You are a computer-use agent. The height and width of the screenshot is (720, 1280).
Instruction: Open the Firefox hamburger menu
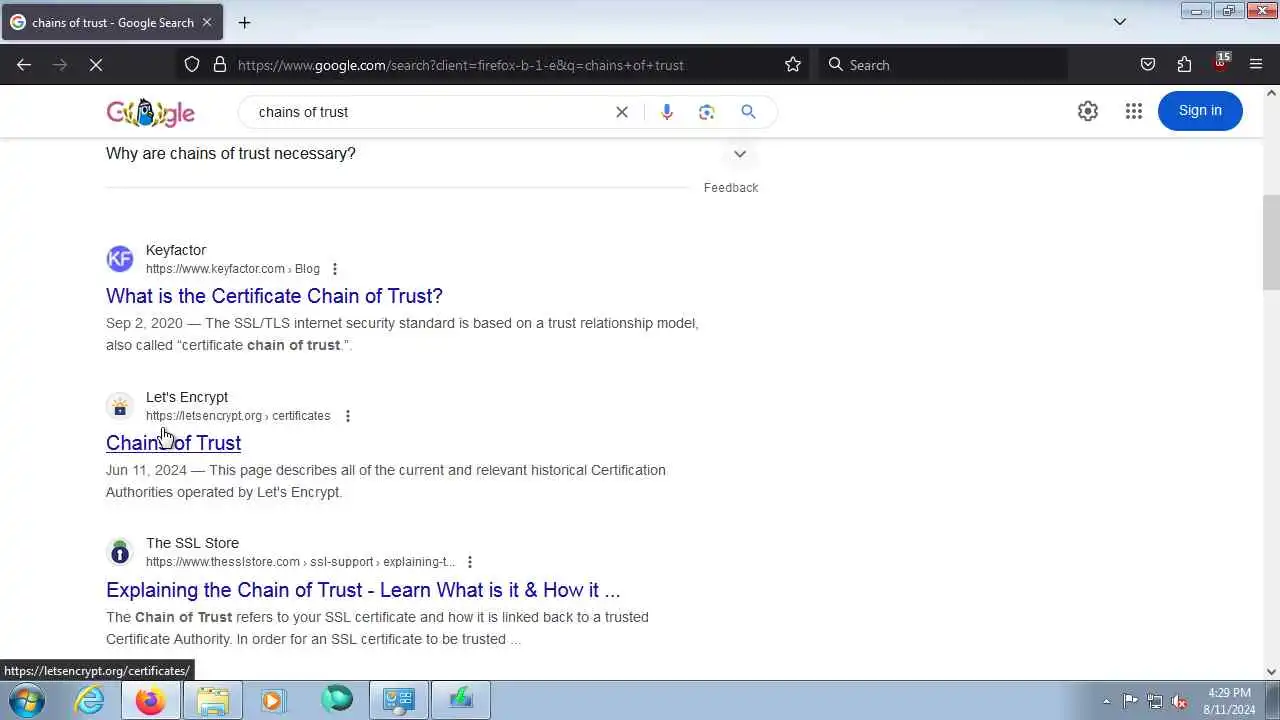(1256, 65)
